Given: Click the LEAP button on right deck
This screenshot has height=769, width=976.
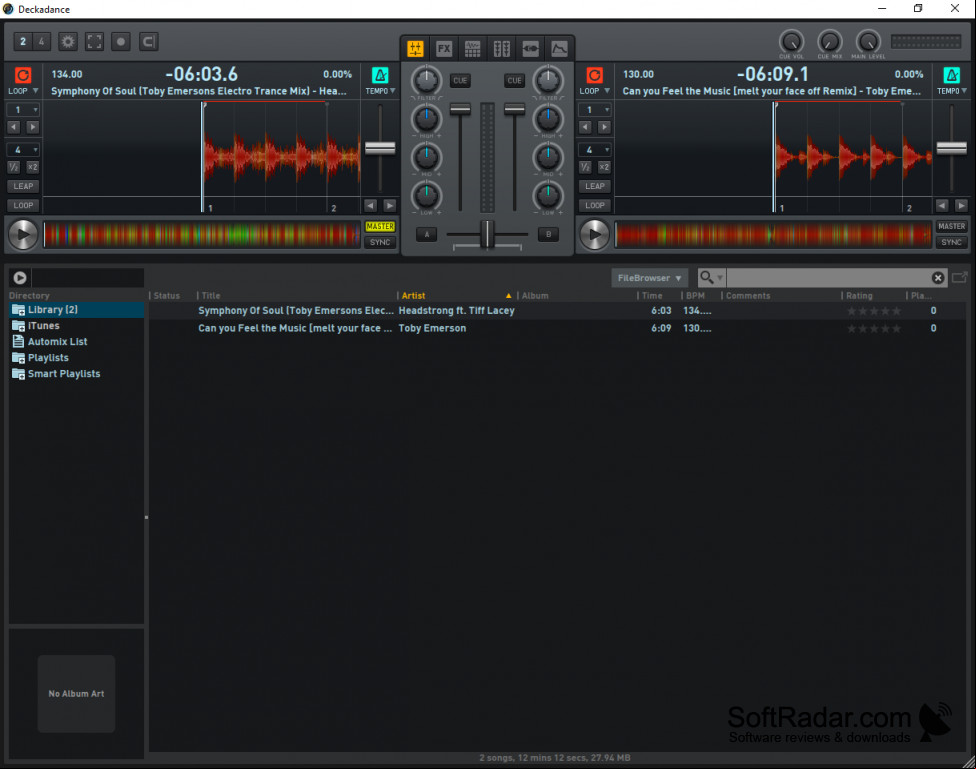Looking at the screenshot, I should coord(594,186).
